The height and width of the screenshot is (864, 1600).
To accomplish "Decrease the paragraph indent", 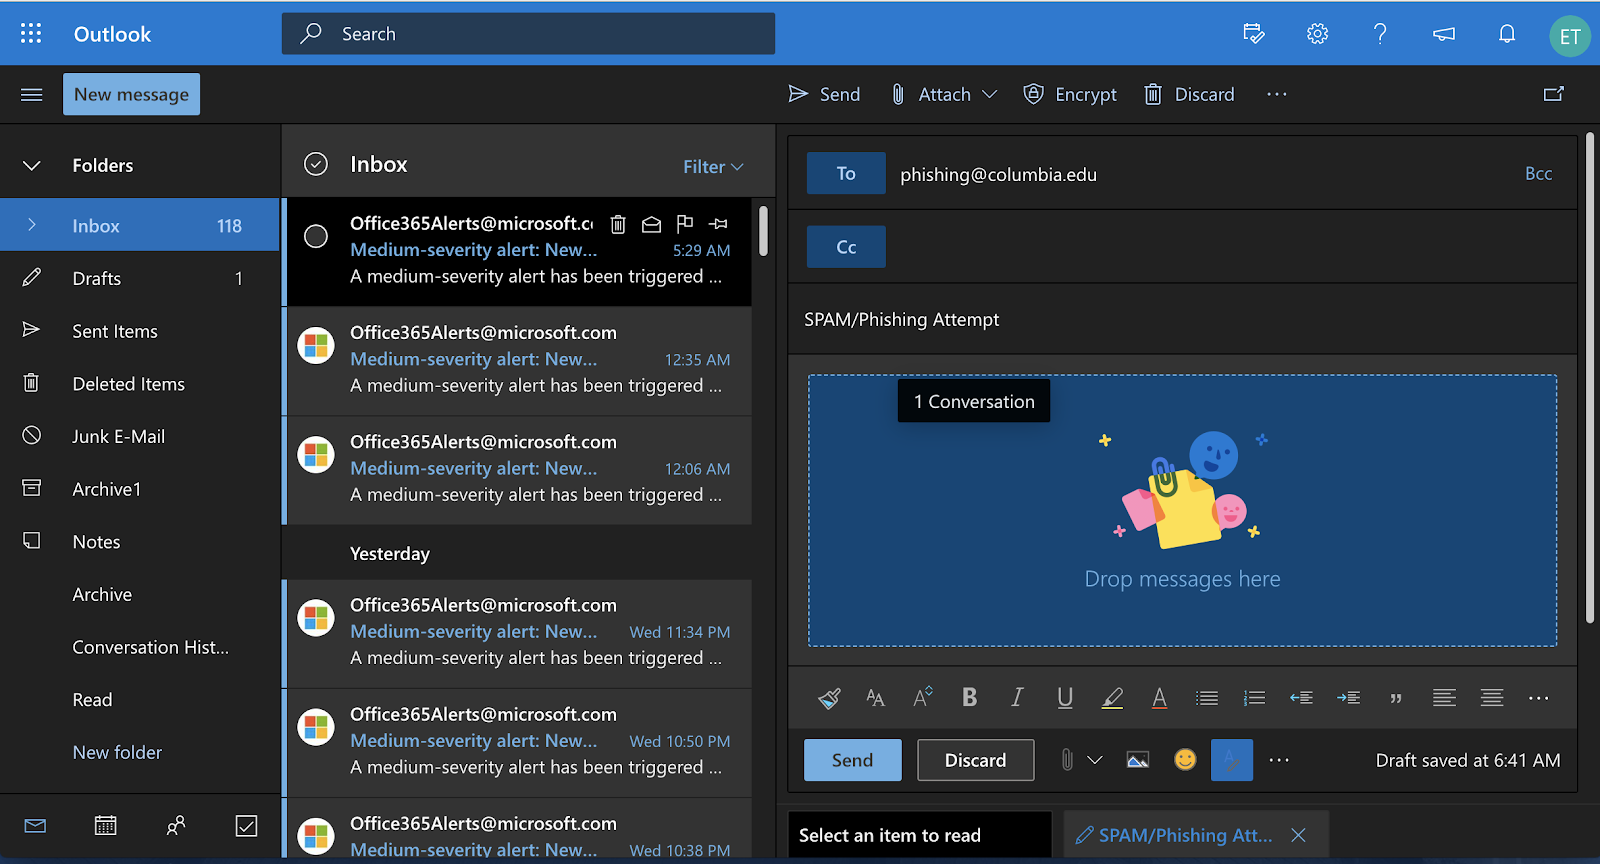I will (1301, 698).
